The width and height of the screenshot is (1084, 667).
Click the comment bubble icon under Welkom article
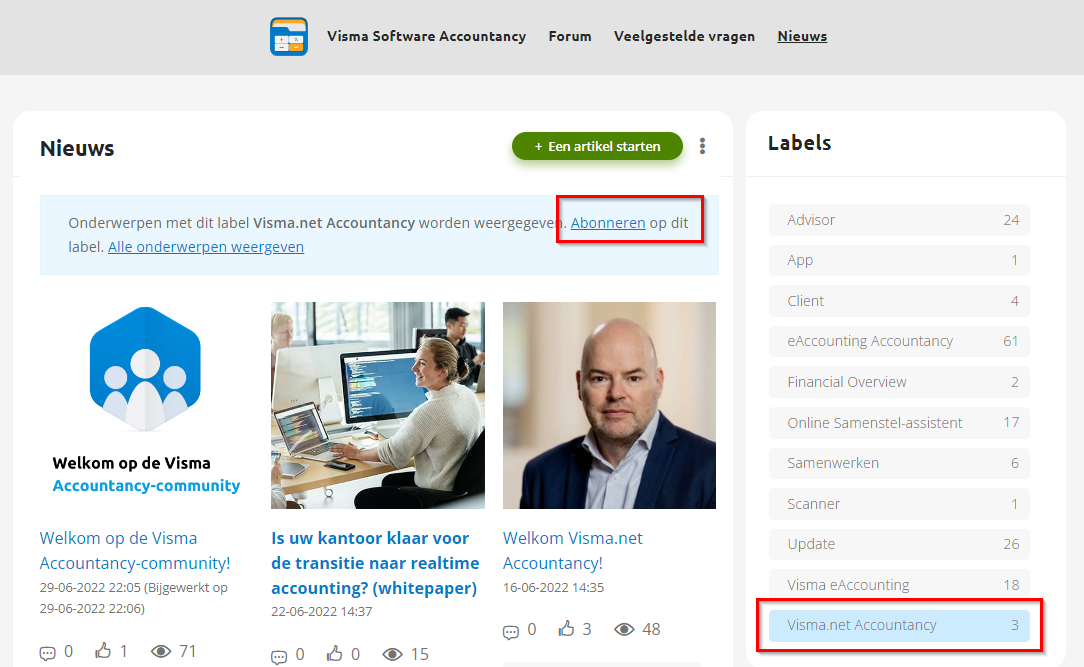pyautogui.click(x=46, y=651)
